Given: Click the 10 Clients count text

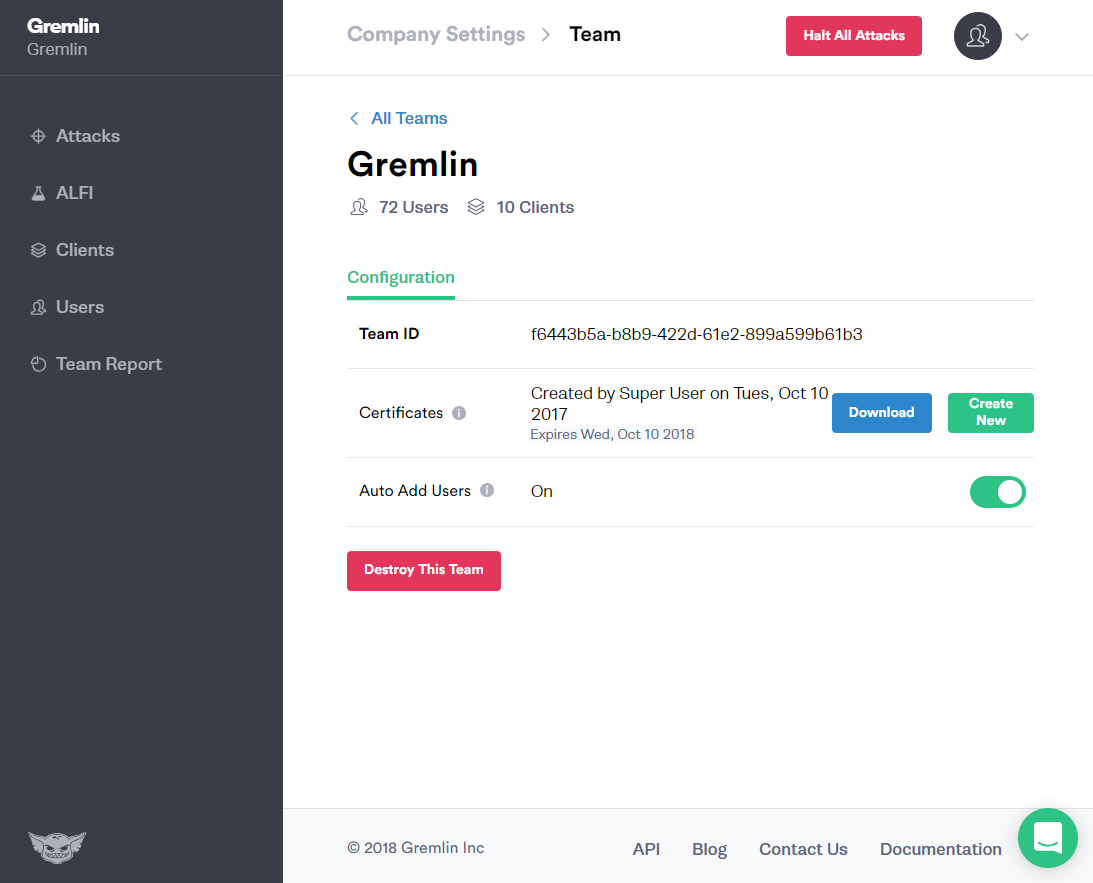Looking at the screenshot, I should coord(535,208).
